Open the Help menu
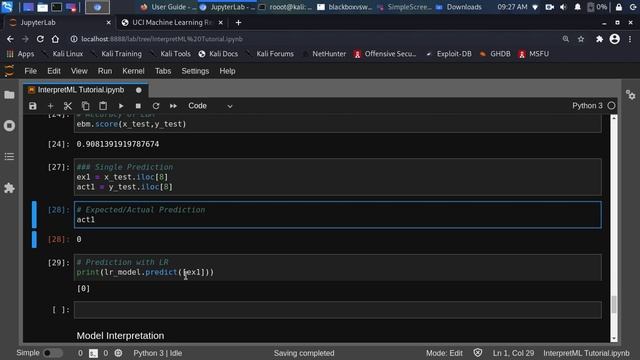Screen dimensions: 640x360 coord(227,71)
